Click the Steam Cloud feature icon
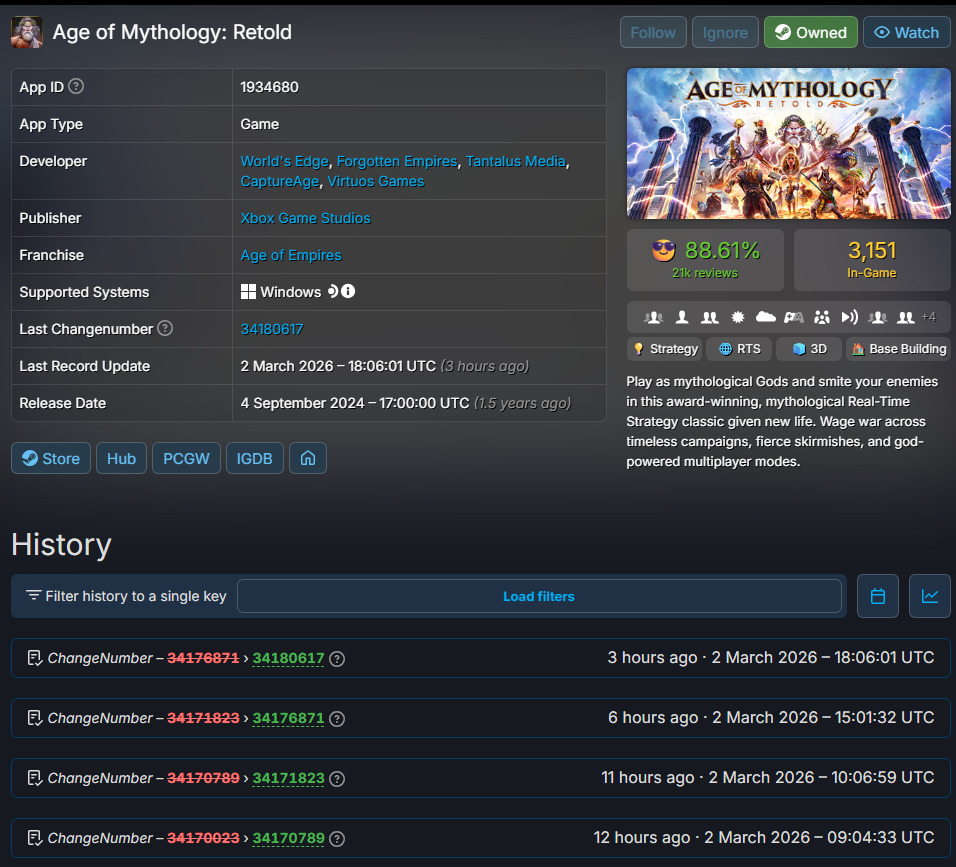The width and height of the screenshot is (956, 867). point(766,317)
